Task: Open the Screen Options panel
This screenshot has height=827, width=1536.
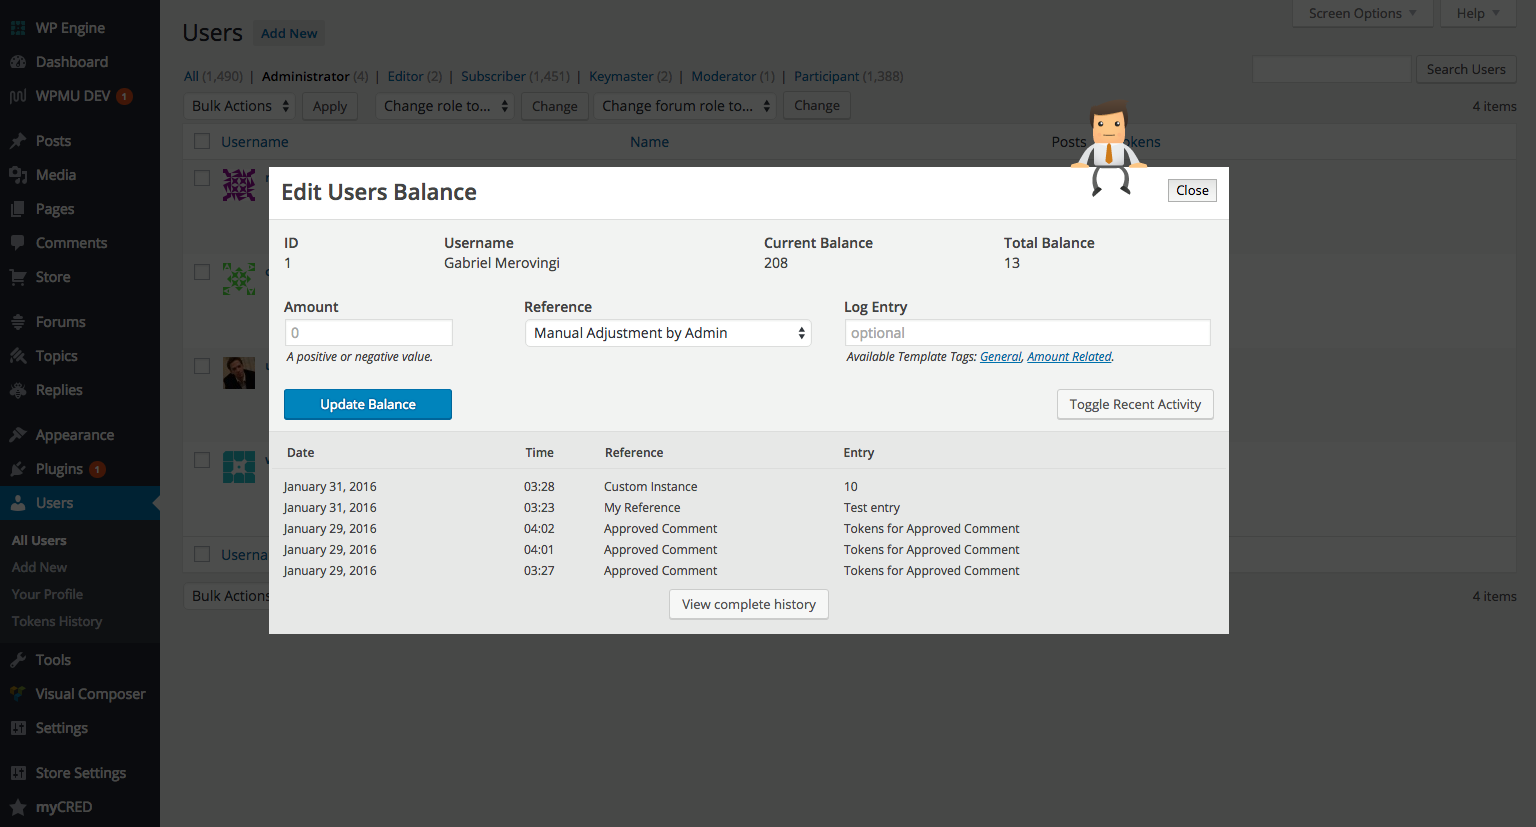Action: [x=1362, y=13]
